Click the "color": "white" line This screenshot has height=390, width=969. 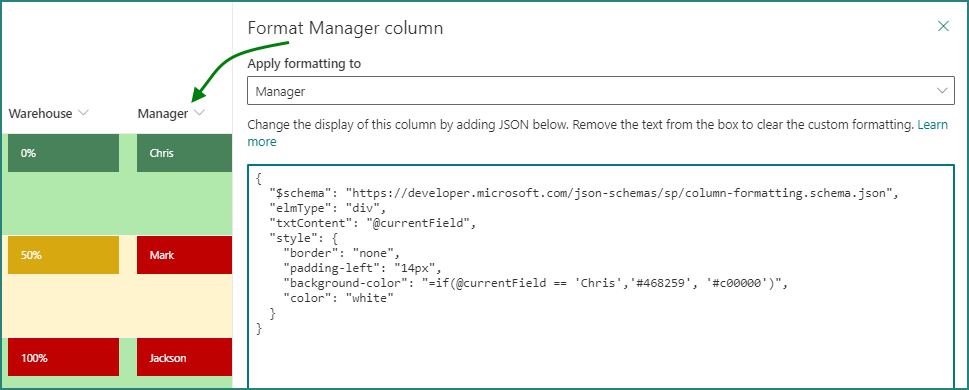point(338,298)
